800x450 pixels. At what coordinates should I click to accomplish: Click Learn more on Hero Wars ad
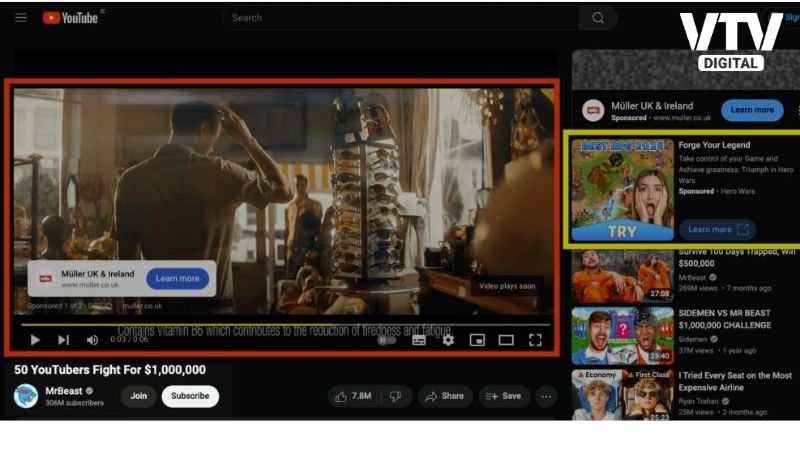[x=717, y=230]
